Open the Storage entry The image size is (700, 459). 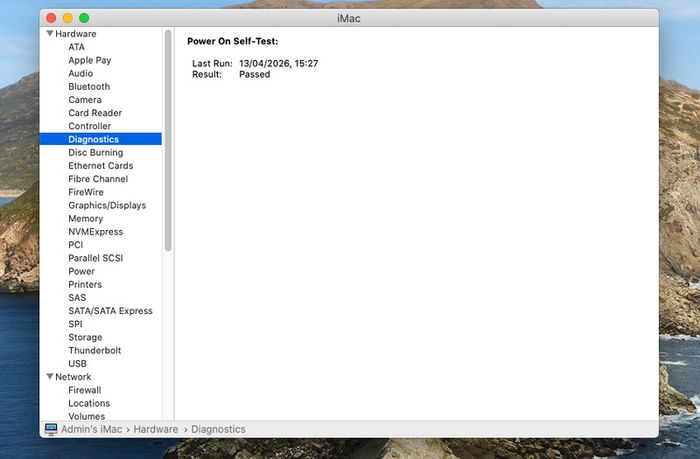(x=85, y=337)
